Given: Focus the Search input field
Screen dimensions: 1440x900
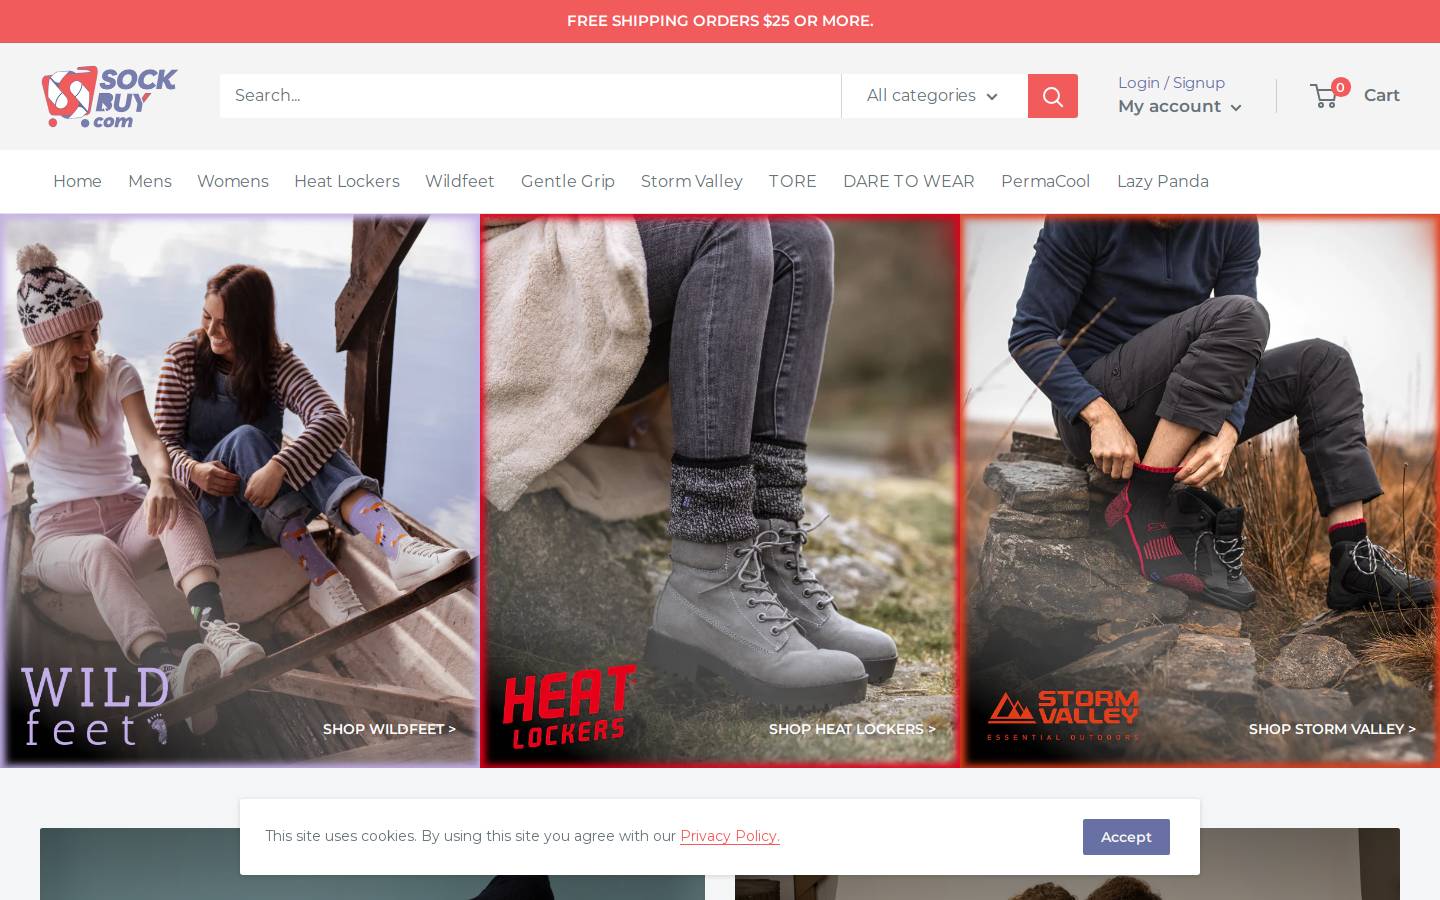Looking at the screenshot, I should click(x=530, y=96).
